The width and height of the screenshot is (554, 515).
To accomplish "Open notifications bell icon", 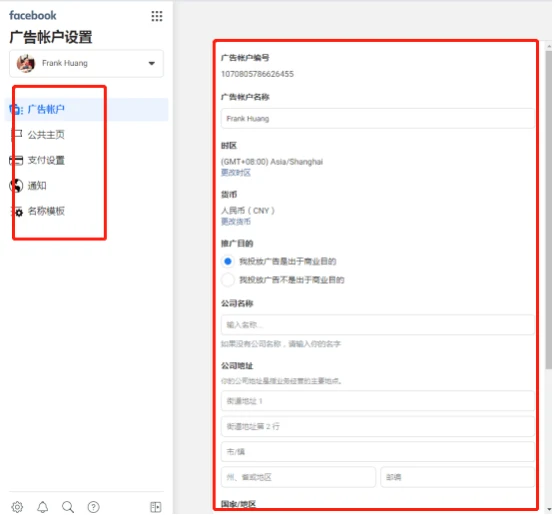I will click(x=43, y=507).
